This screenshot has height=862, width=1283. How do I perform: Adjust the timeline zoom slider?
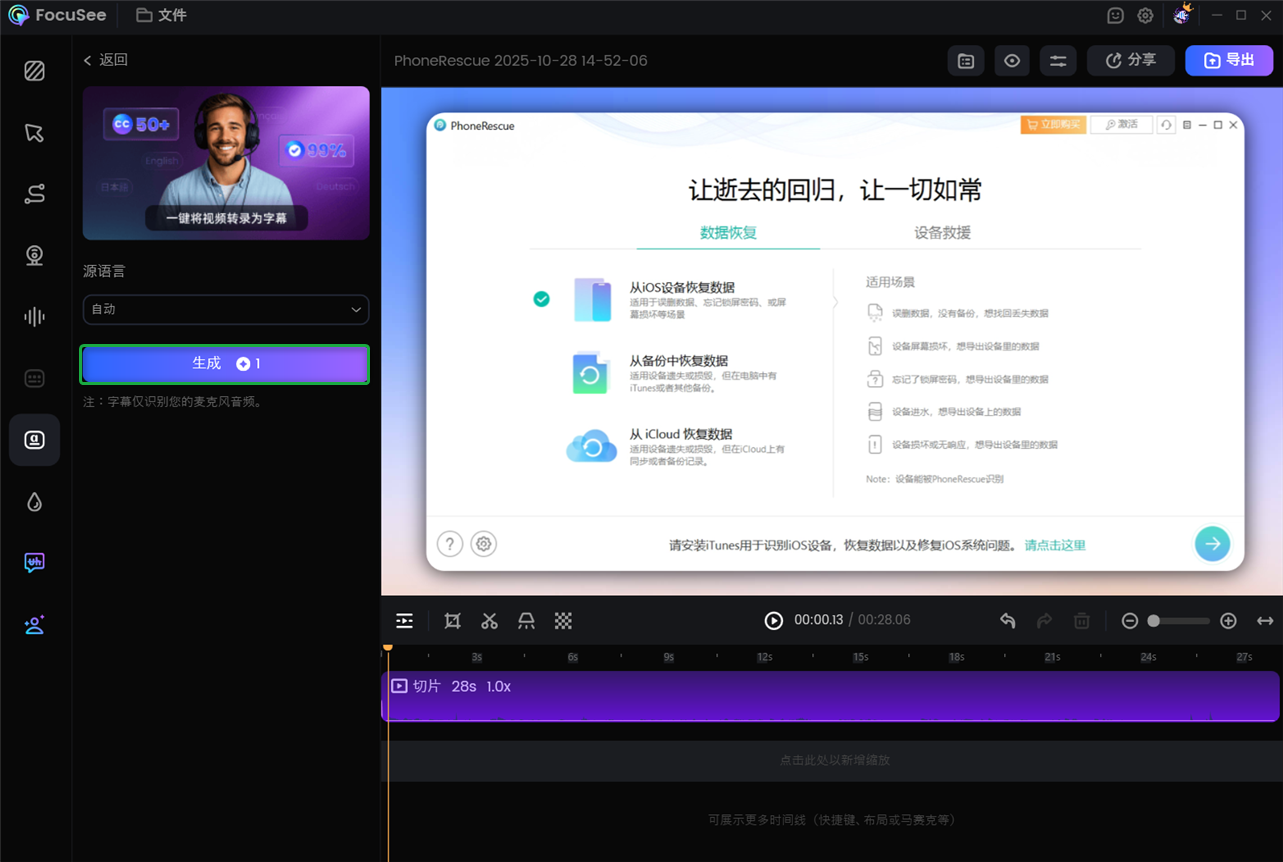click(x=1179, y=621)
